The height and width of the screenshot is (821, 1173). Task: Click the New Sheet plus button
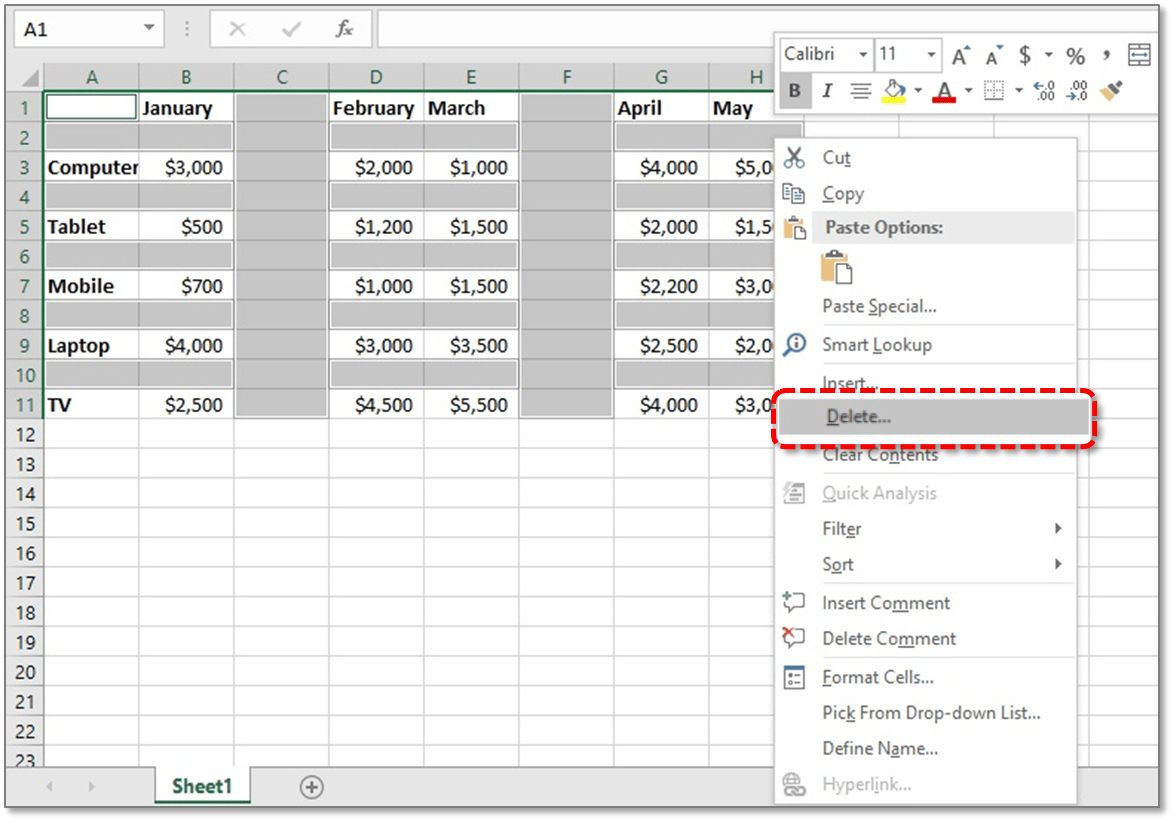(x=311, y=787)
